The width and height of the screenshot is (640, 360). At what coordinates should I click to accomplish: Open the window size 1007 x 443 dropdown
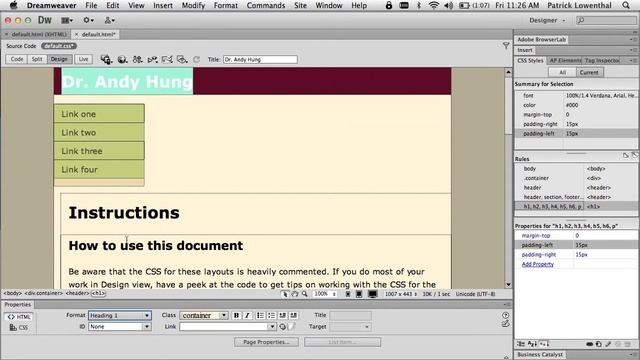(401, 294)
